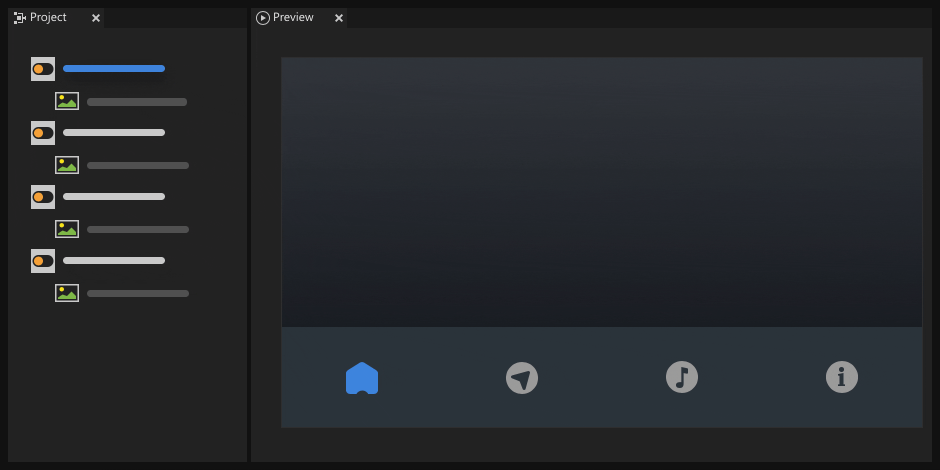This screenshot has height=470, width=940.
Task: Select the third image node icon
Action: pos(67,229)
